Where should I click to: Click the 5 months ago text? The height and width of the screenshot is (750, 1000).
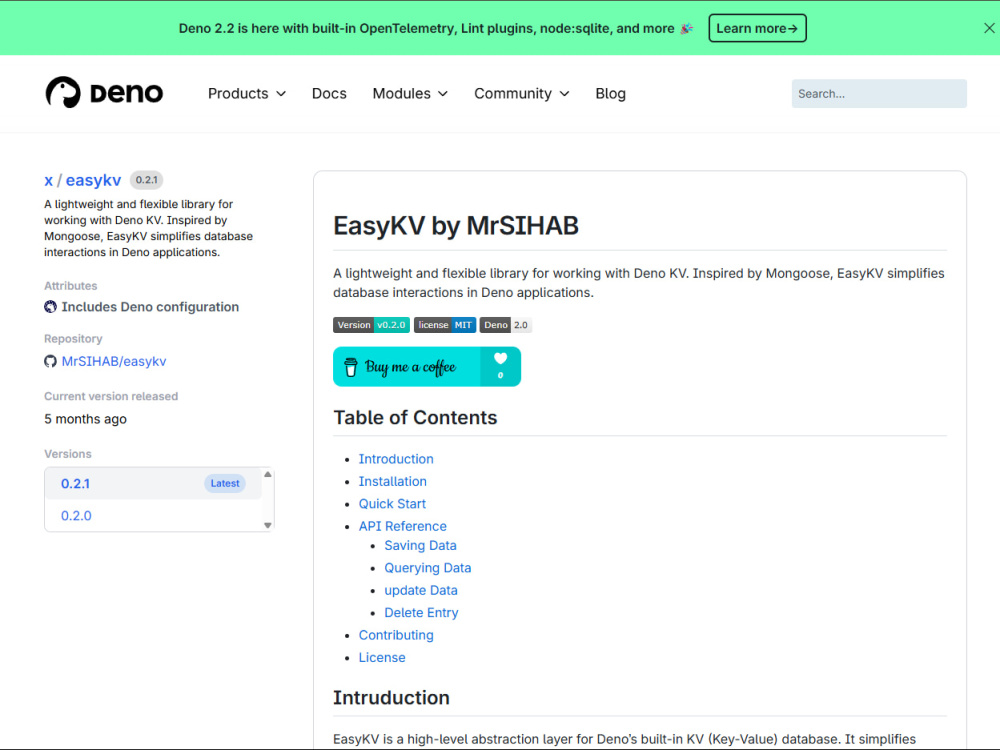click(85, 419)
